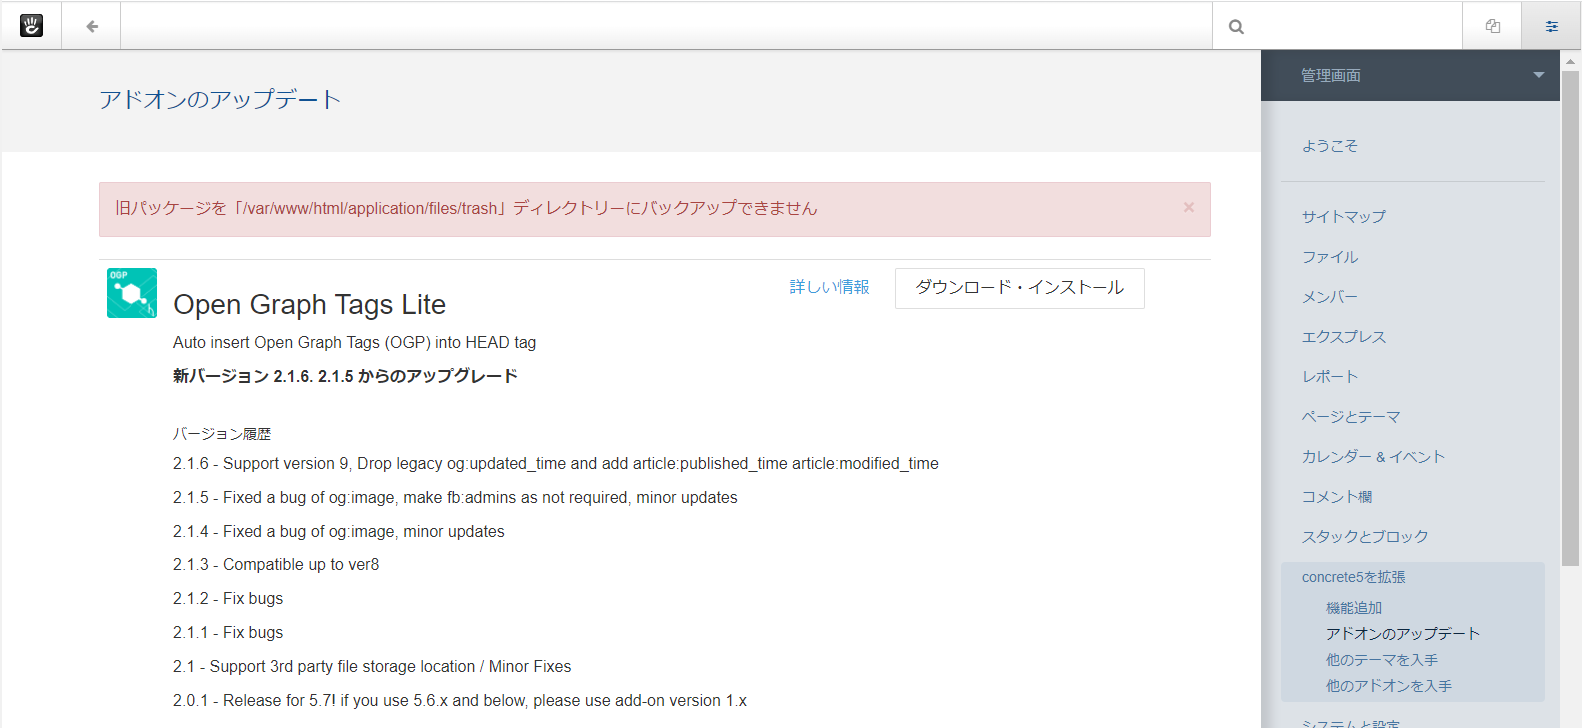Click the concrete5 hand logo icon
Viewport: 1582px width, 728px height.
pos(31,26)
